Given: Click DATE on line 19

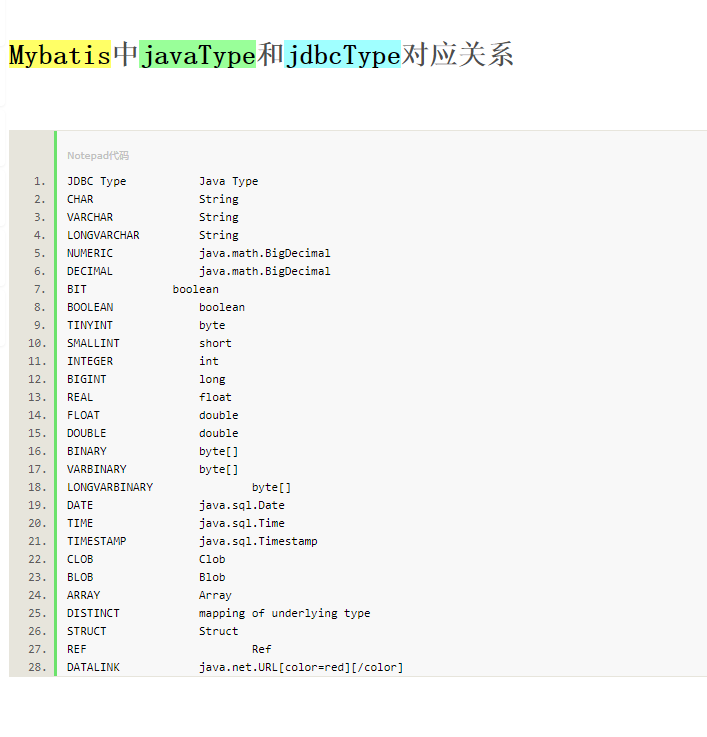Looking at the screenshot, I should 80,505.
